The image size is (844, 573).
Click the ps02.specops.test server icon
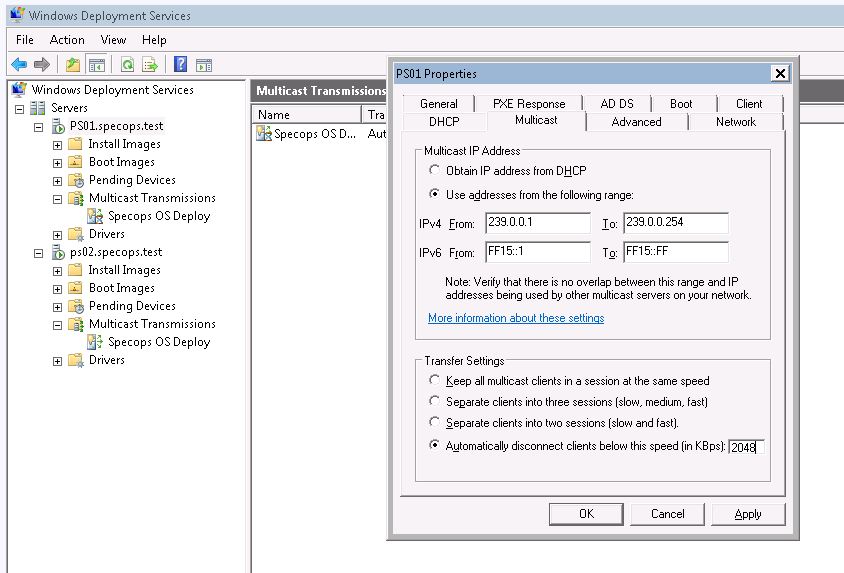(x=58, y=252)
